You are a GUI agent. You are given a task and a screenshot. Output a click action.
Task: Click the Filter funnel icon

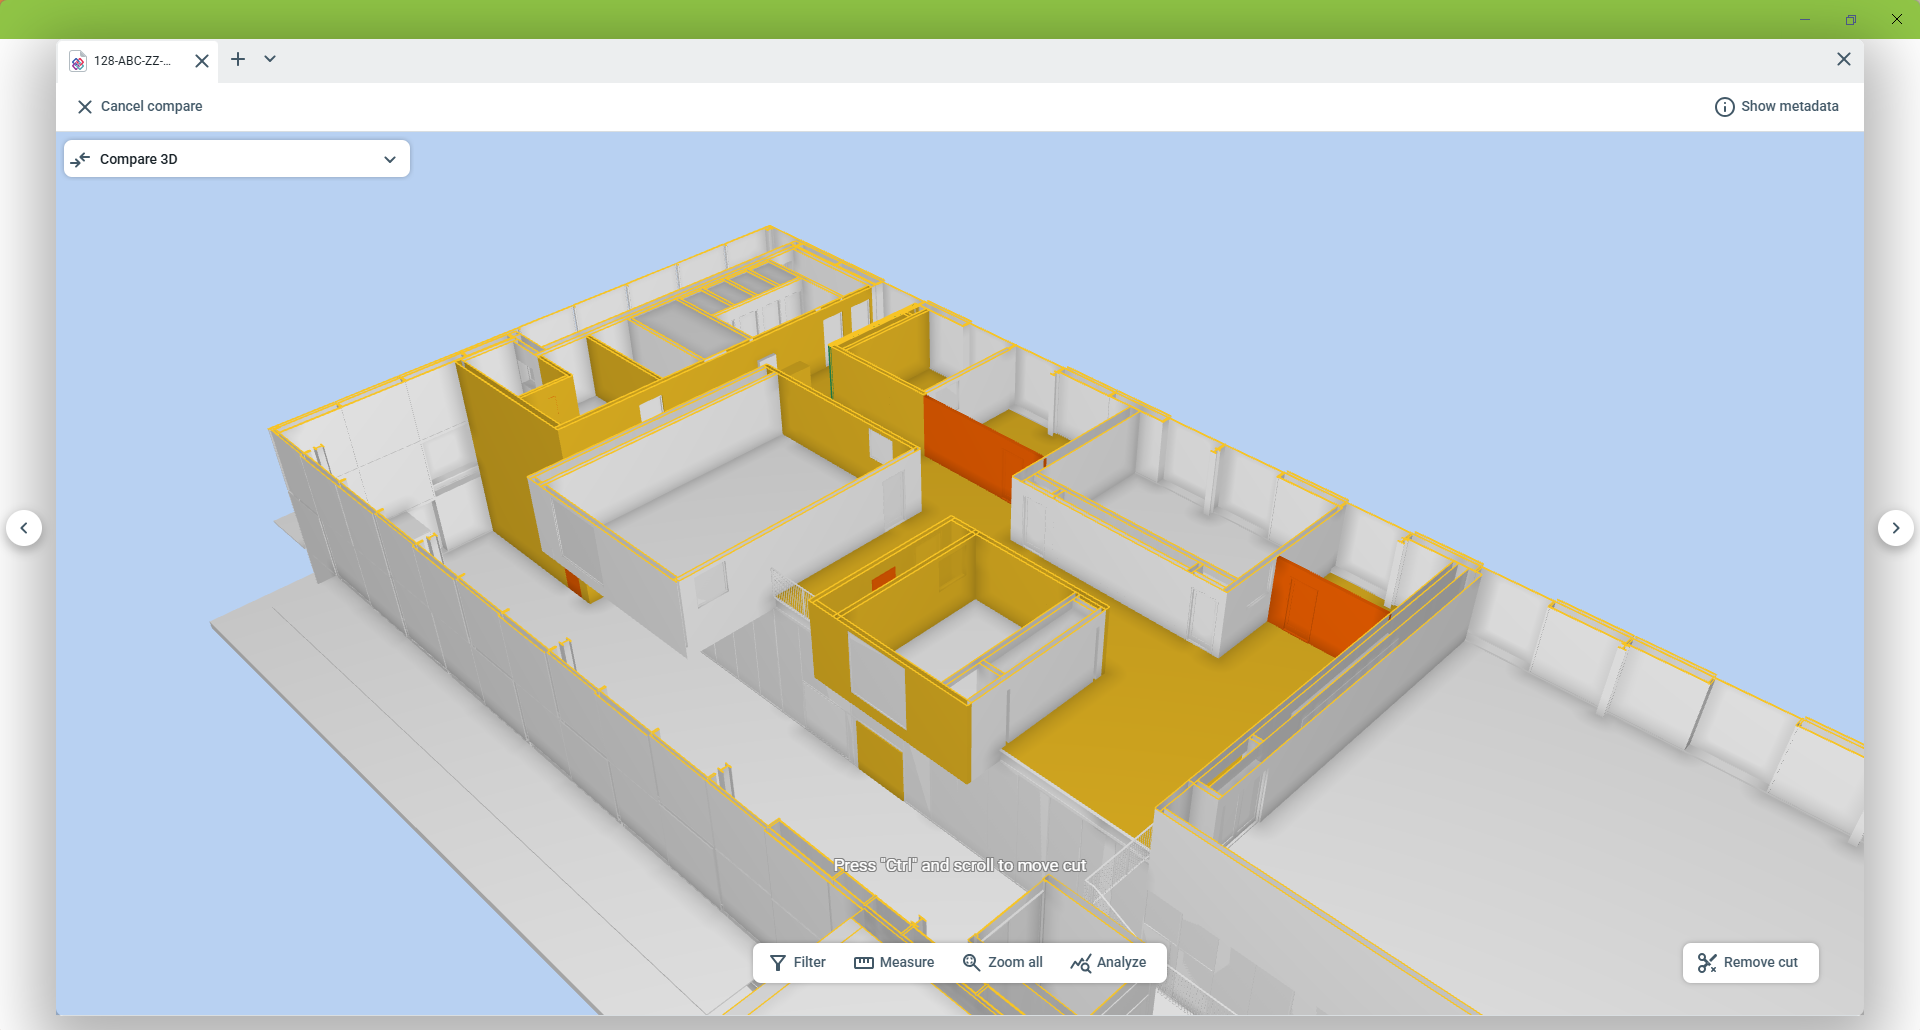click(777, 963)
